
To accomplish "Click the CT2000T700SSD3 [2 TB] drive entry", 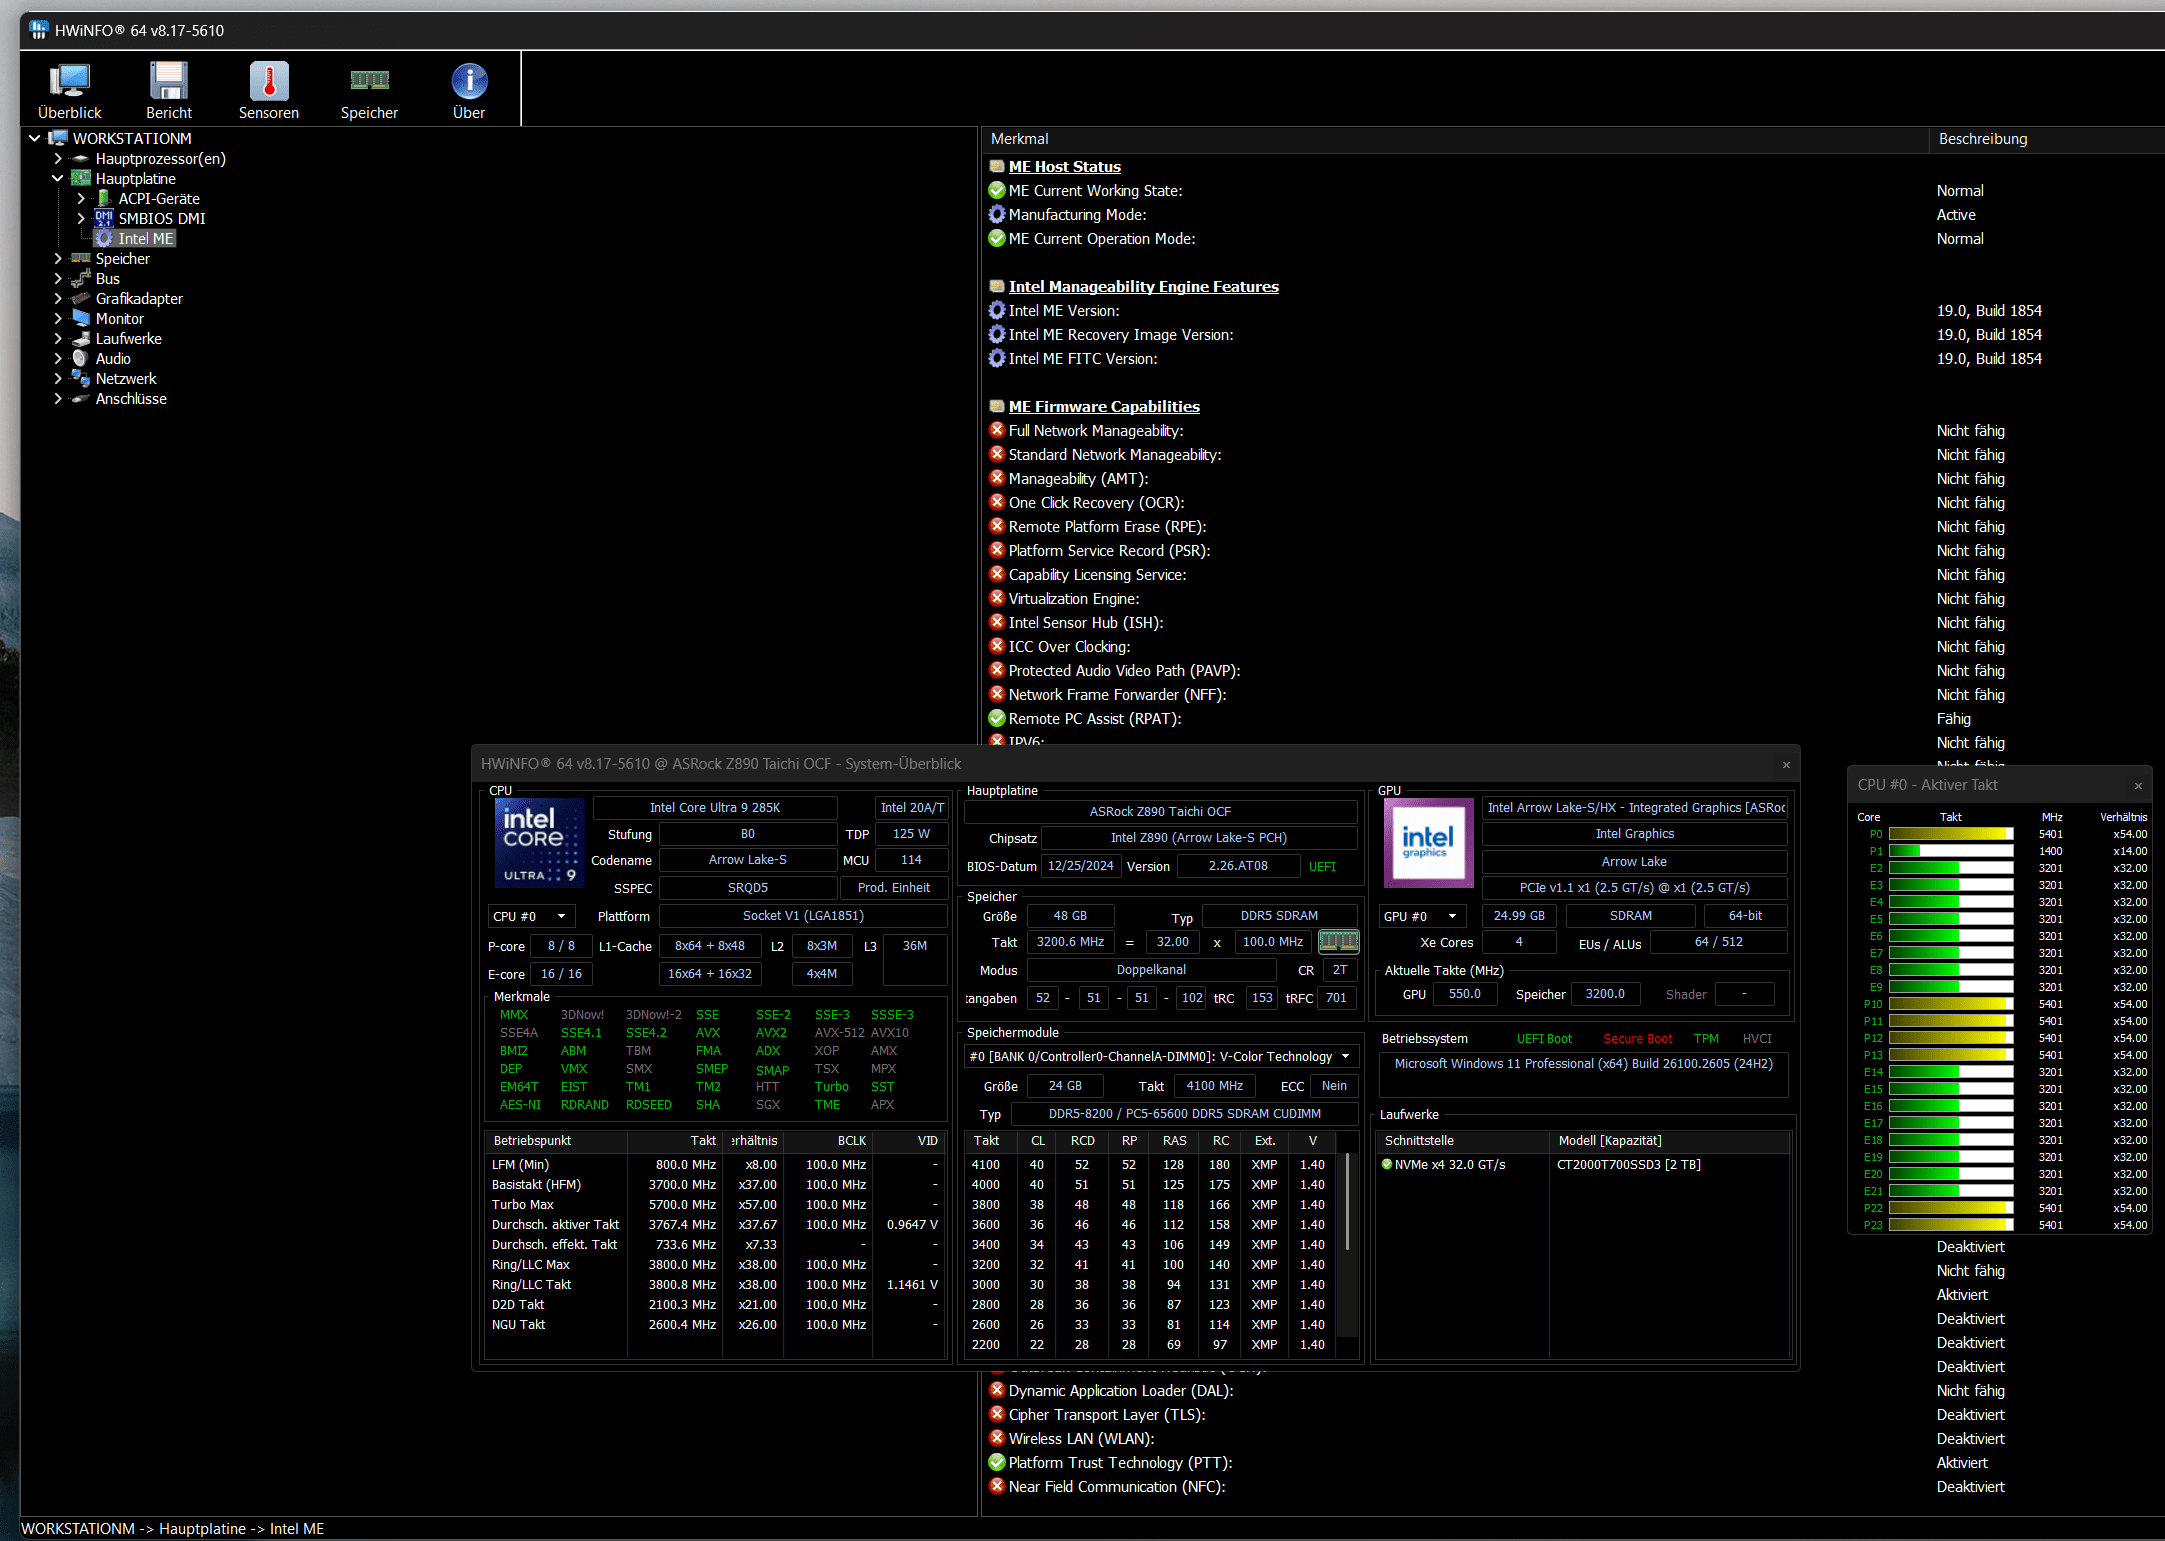I will [1628, 1164].
